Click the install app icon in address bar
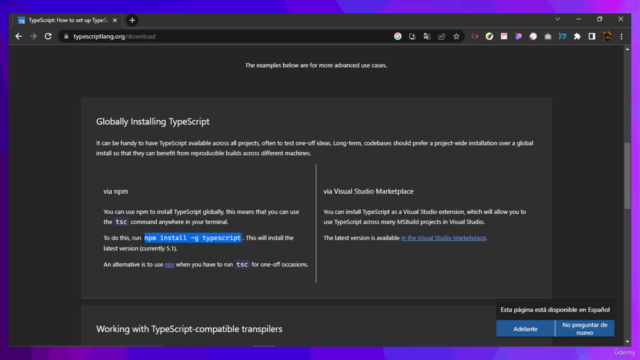 coord(412,36)
